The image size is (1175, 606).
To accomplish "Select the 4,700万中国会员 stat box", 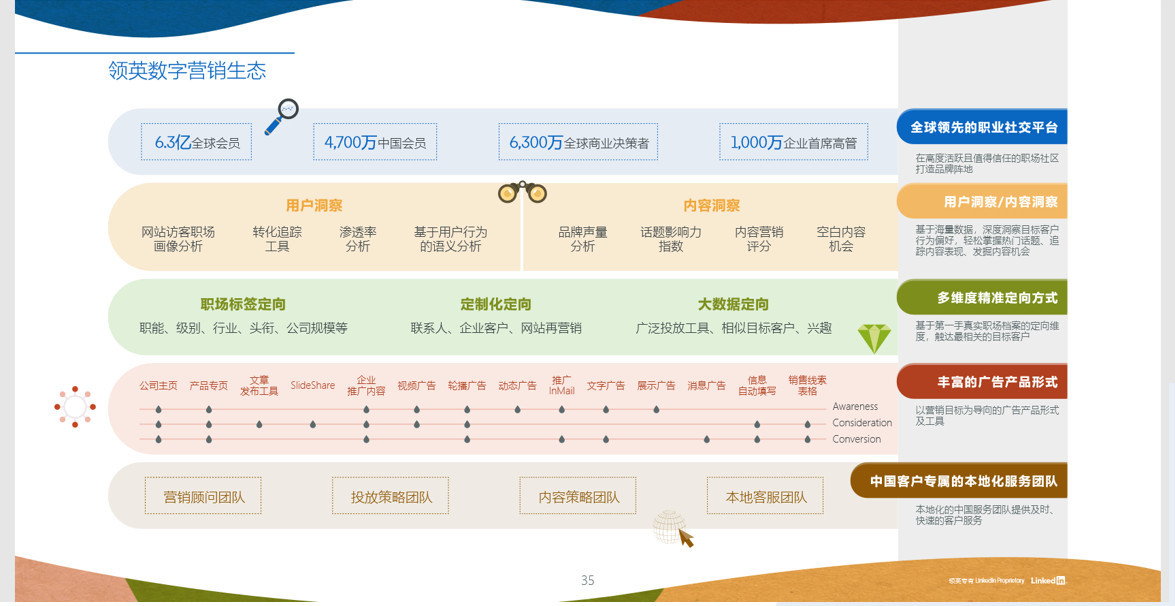I will coord(375,143).
